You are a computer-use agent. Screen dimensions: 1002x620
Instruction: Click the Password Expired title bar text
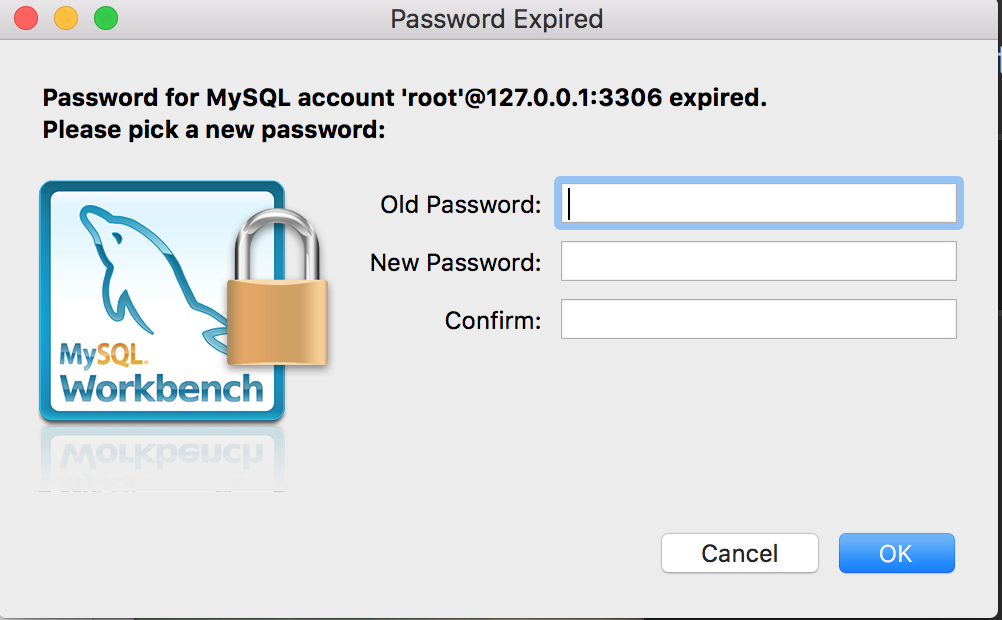point(497,19)
